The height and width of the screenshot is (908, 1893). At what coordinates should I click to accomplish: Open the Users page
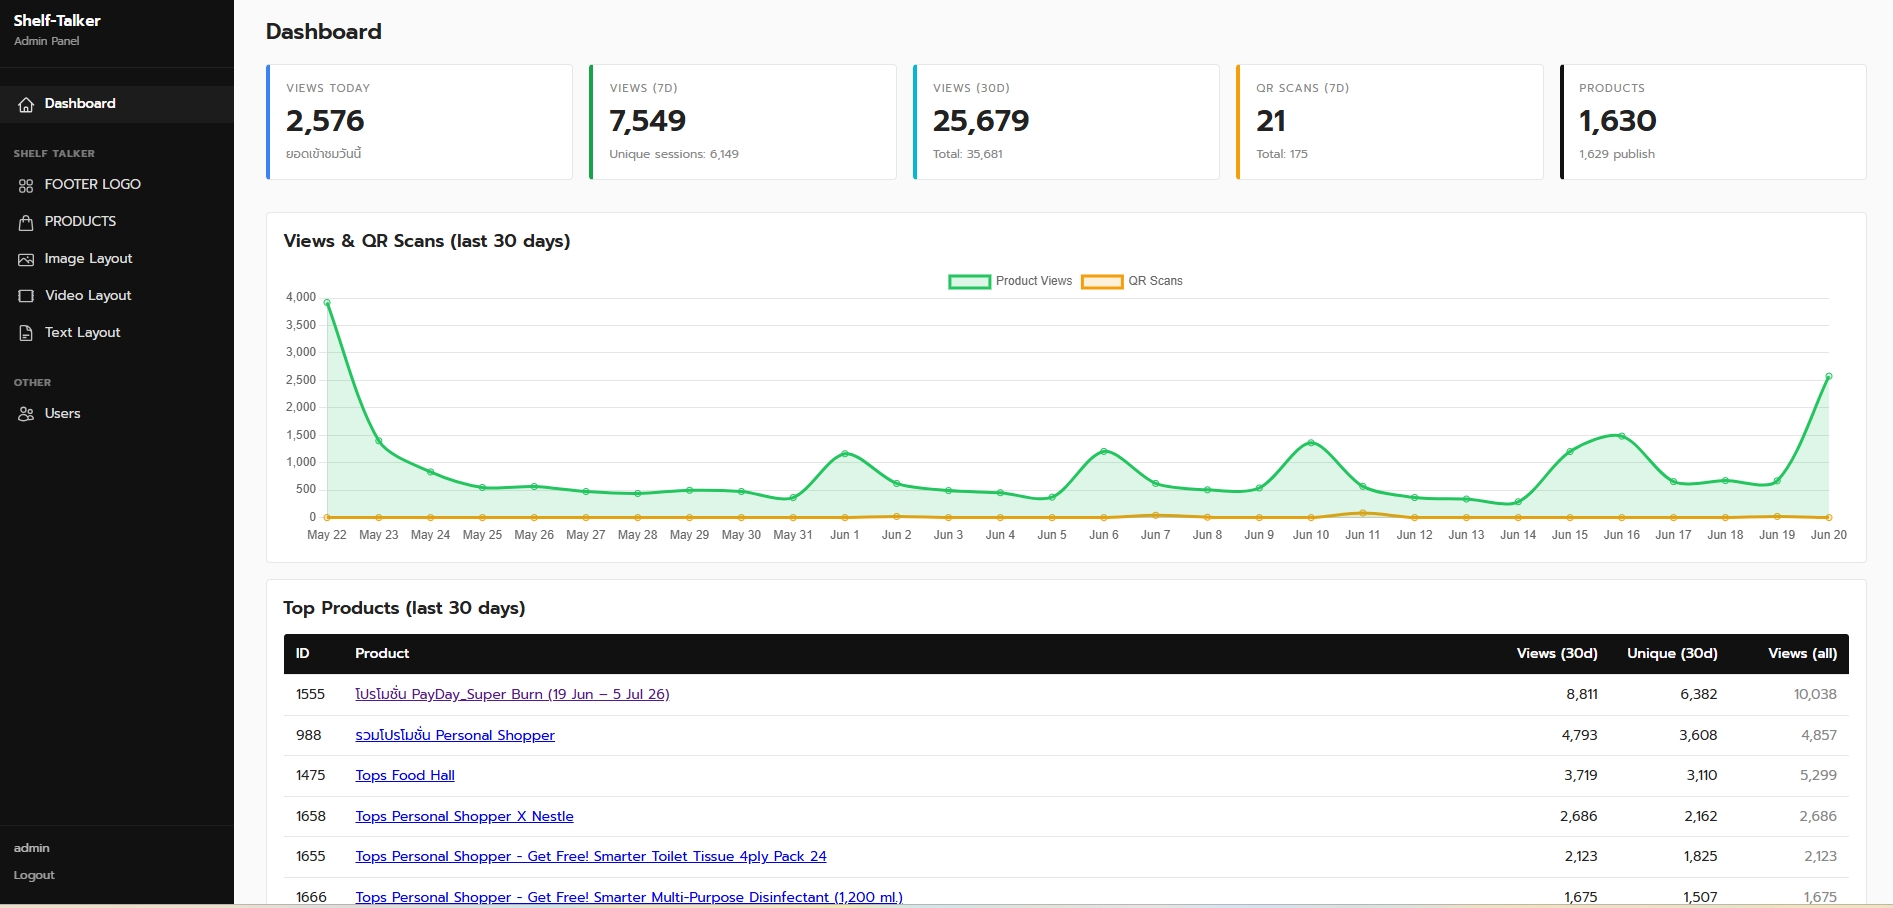pyautogui.click(x=117, y=414)
